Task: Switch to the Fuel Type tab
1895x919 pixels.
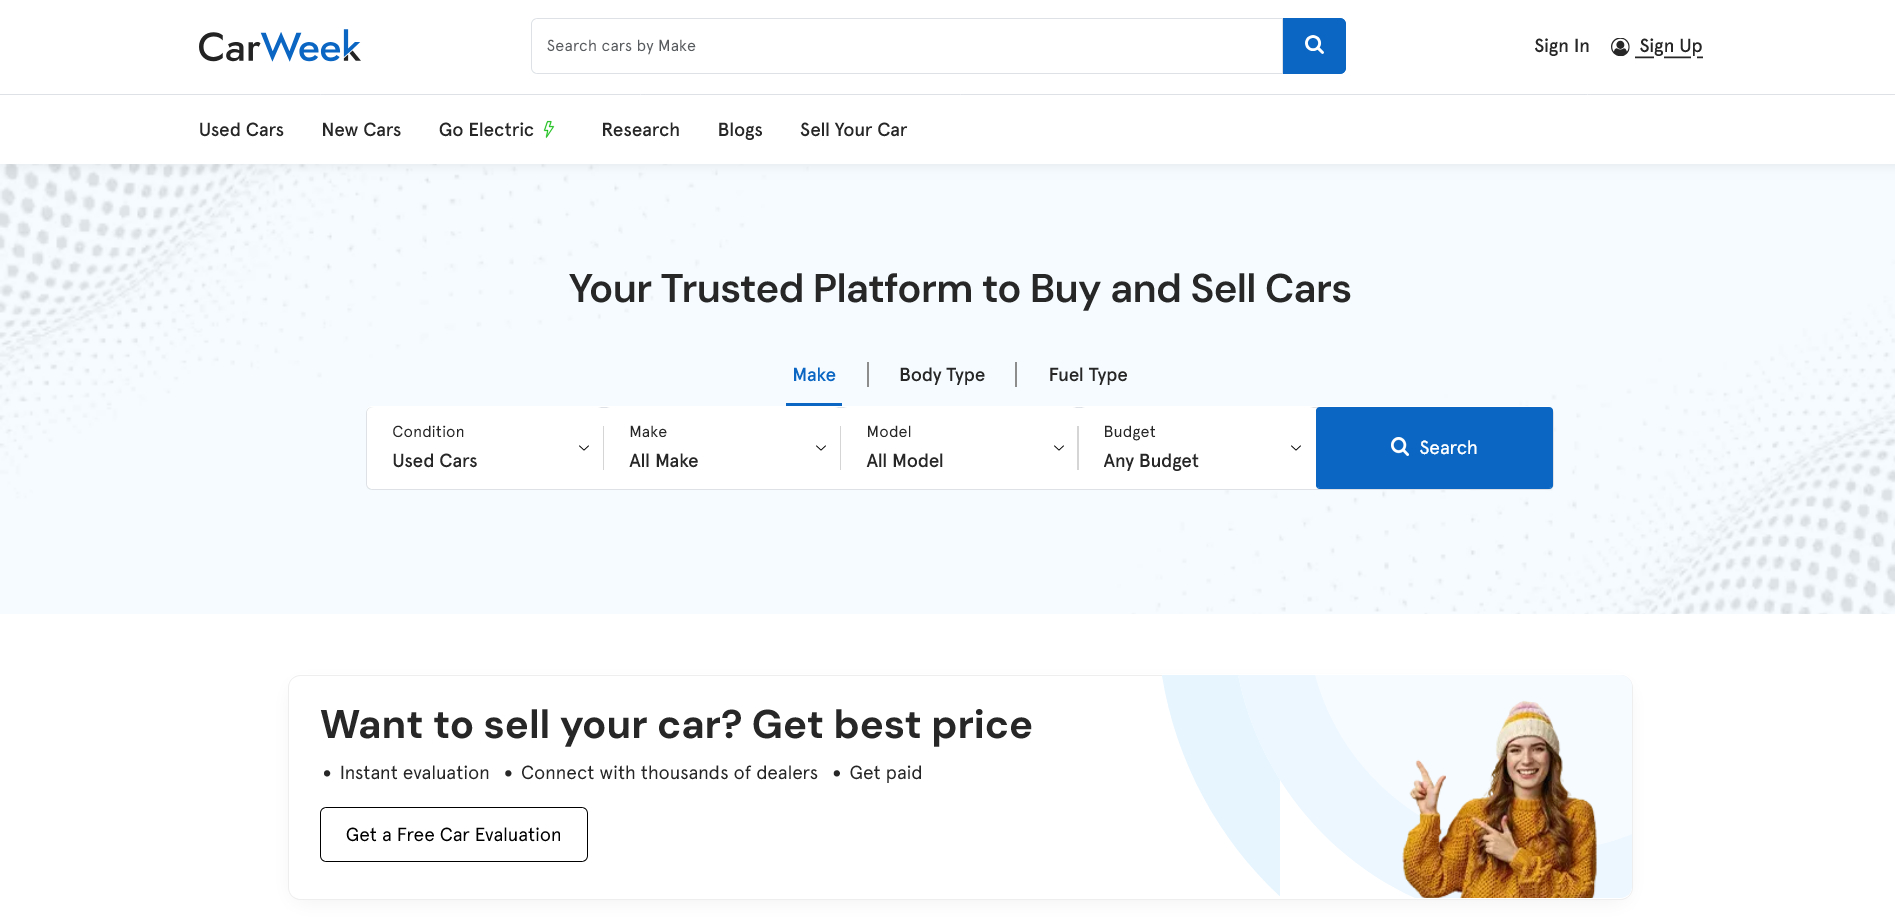Action: click(x=1088, y=375)
